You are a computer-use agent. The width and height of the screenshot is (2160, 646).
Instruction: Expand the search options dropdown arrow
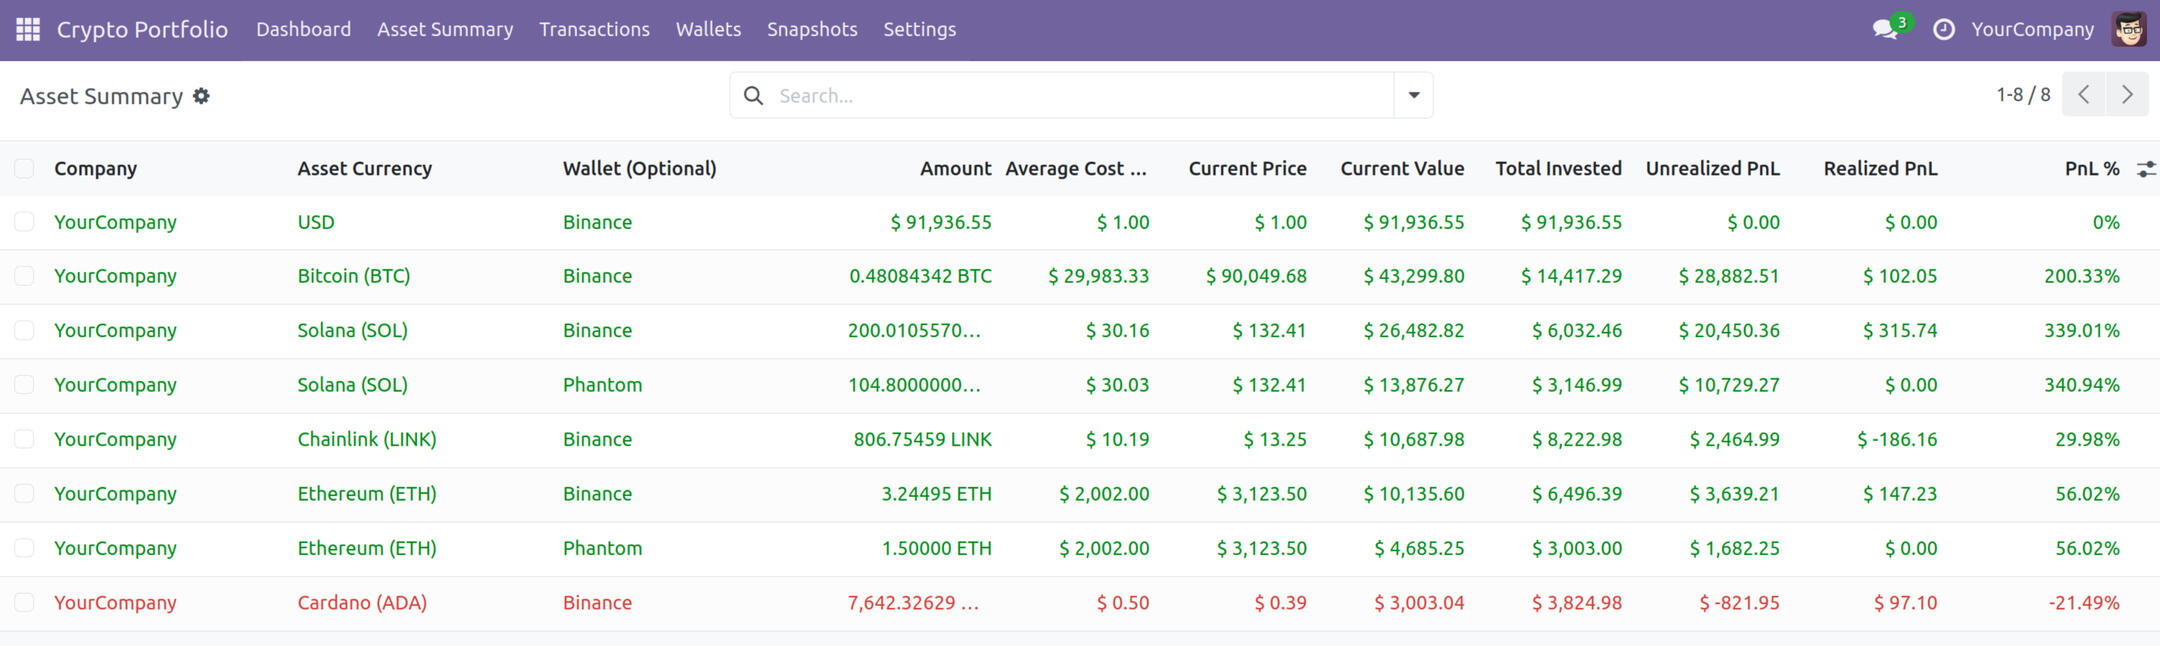[1413, 96]
